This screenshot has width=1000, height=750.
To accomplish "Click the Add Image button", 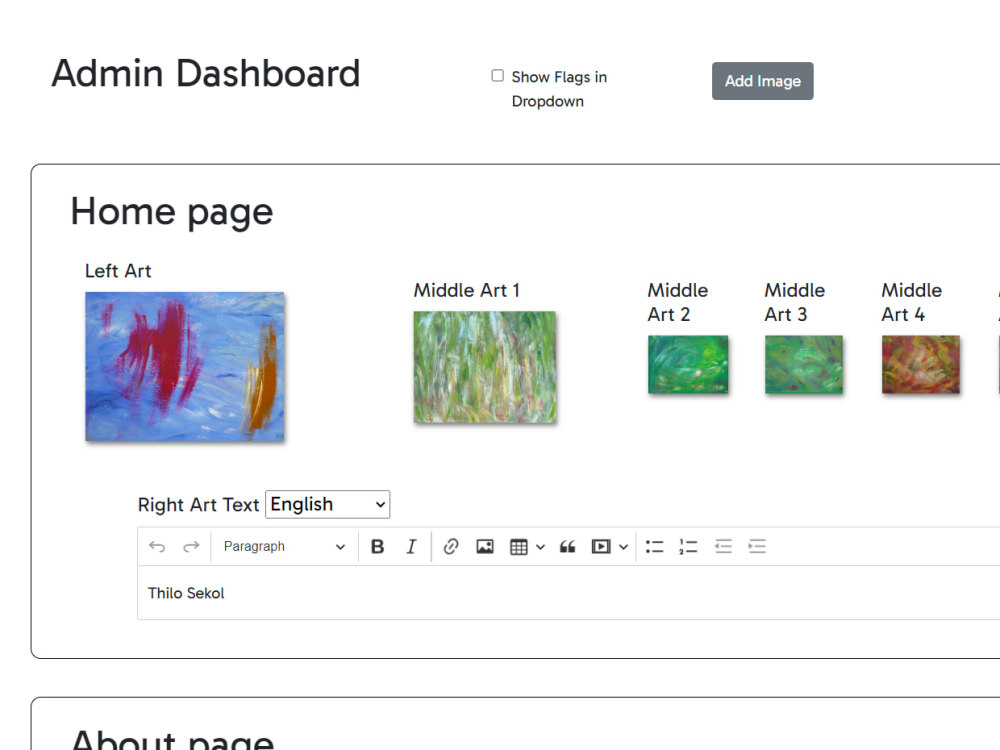I will click(762, 81).
